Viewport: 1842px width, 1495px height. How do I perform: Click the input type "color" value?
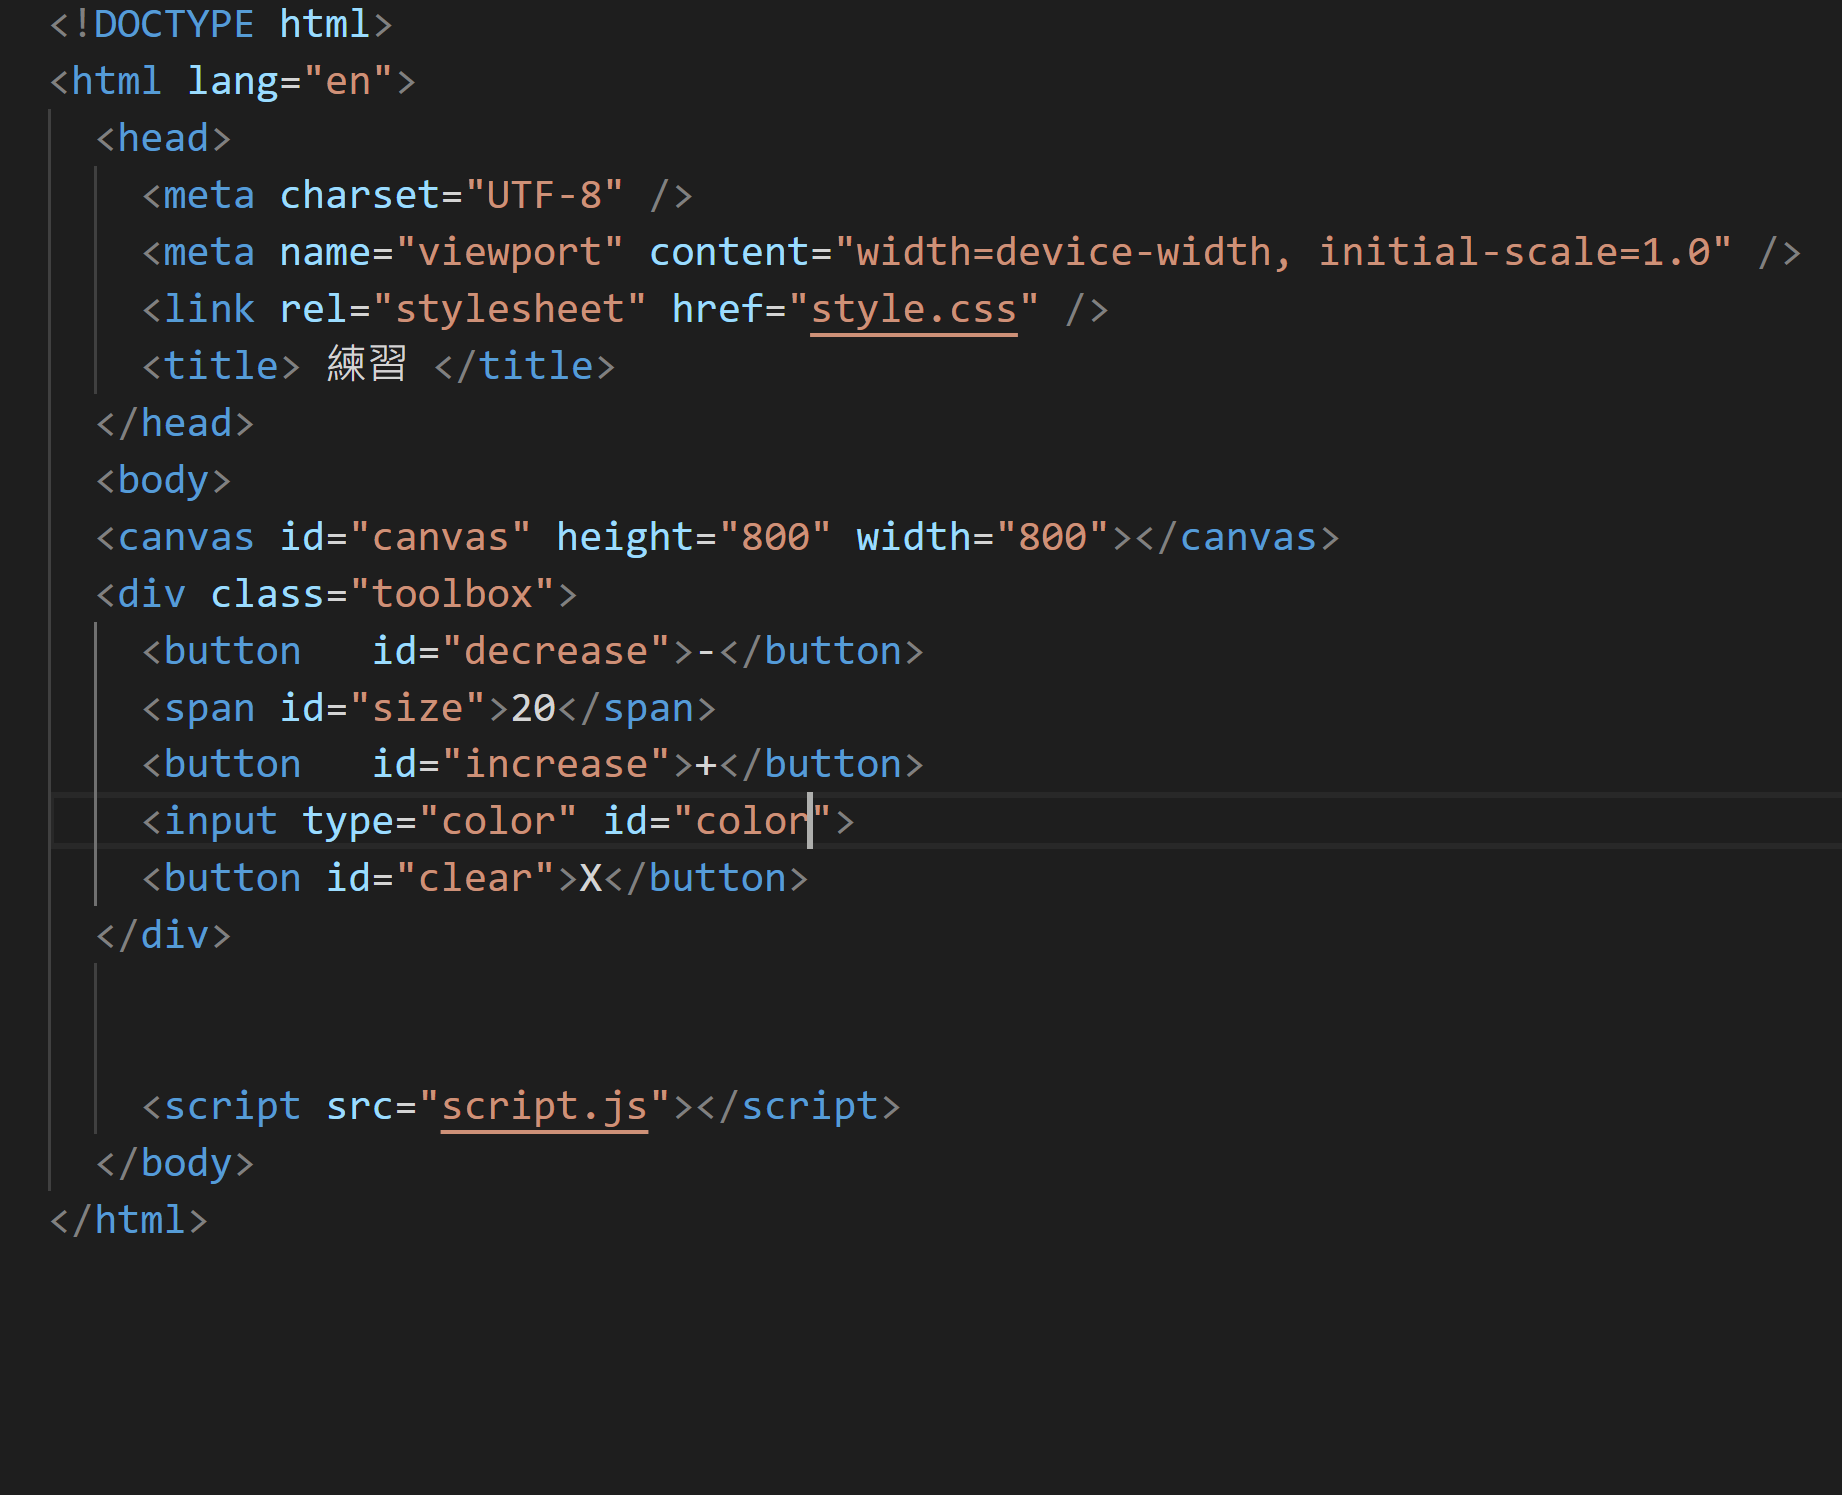(497, 822)
